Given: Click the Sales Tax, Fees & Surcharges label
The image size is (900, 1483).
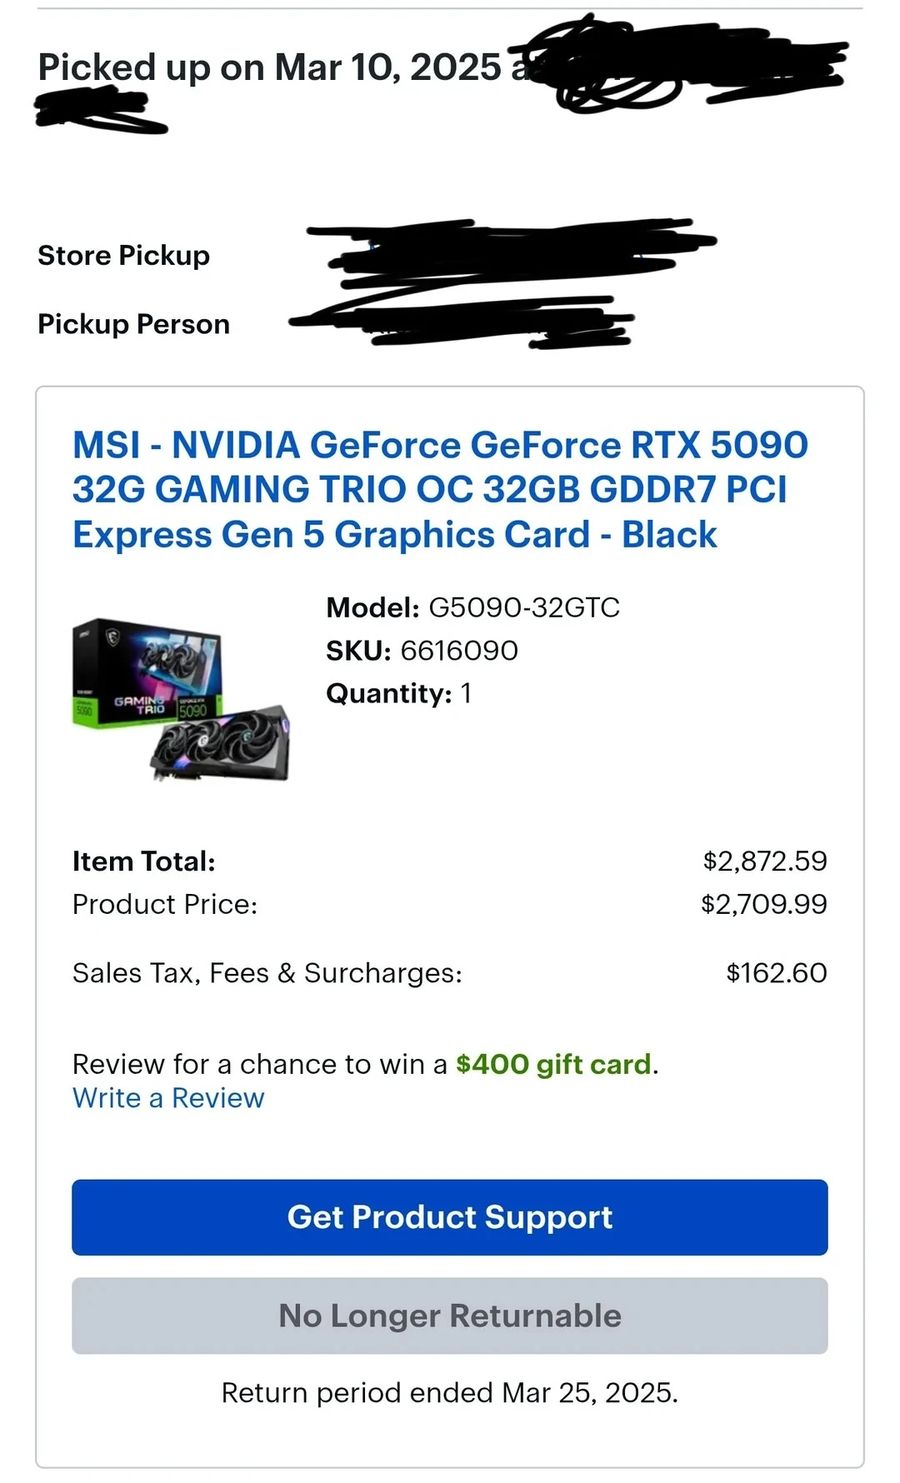Looking at the screenshot, I should point(267,974).
